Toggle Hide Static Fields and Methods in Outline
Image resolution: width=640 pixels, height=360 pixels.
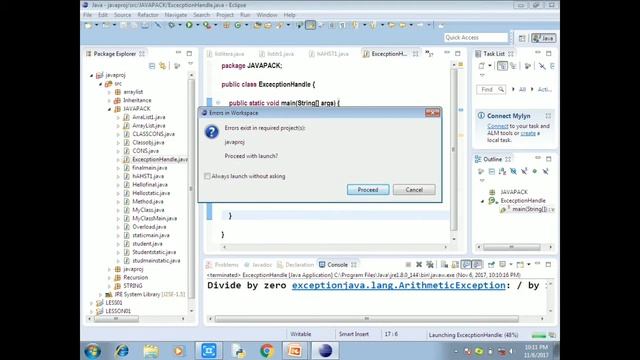pos(524,171)
